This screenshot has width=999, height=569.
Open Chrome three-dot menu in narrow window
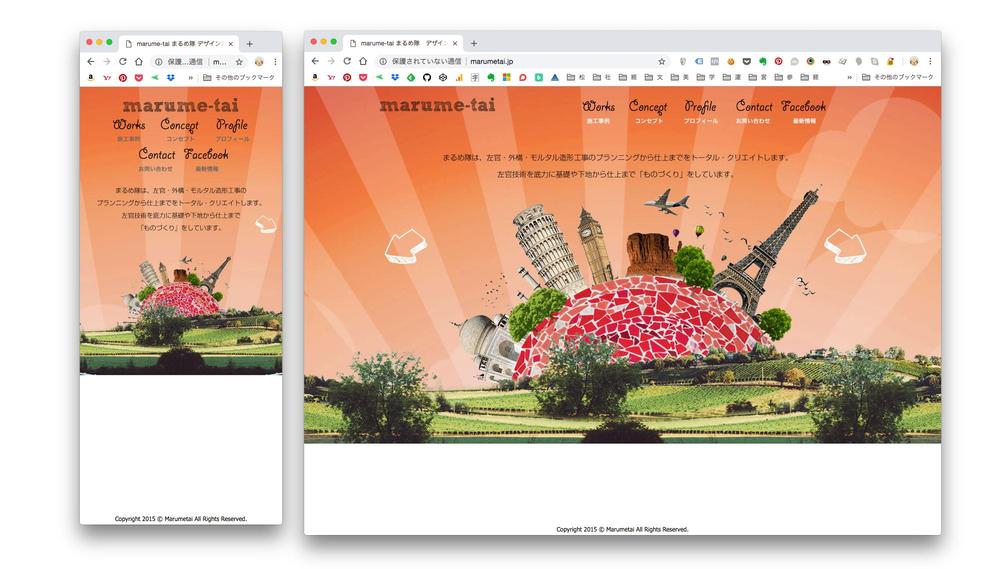coord(275,62)
